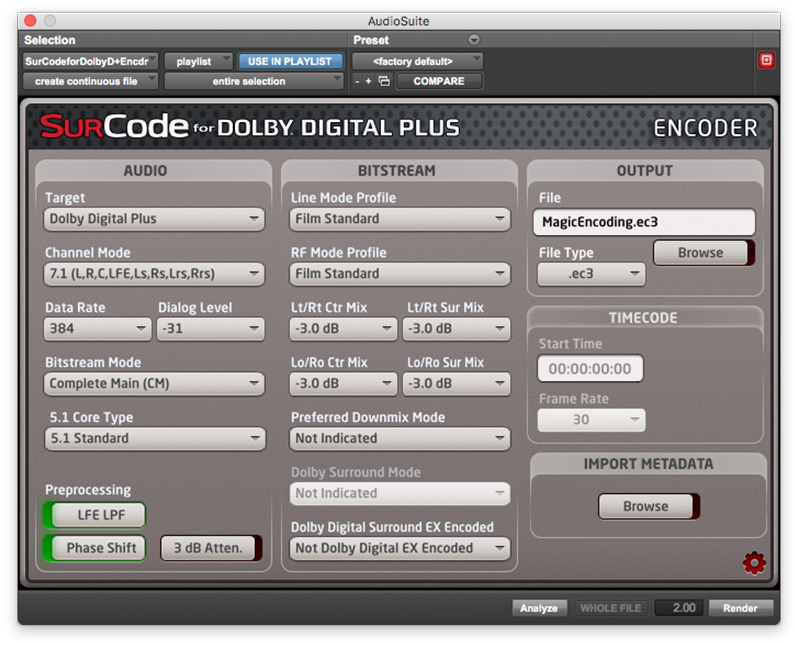Open the Dolby Surround Mode dropdown
The image size is (797, 645).
400,494
